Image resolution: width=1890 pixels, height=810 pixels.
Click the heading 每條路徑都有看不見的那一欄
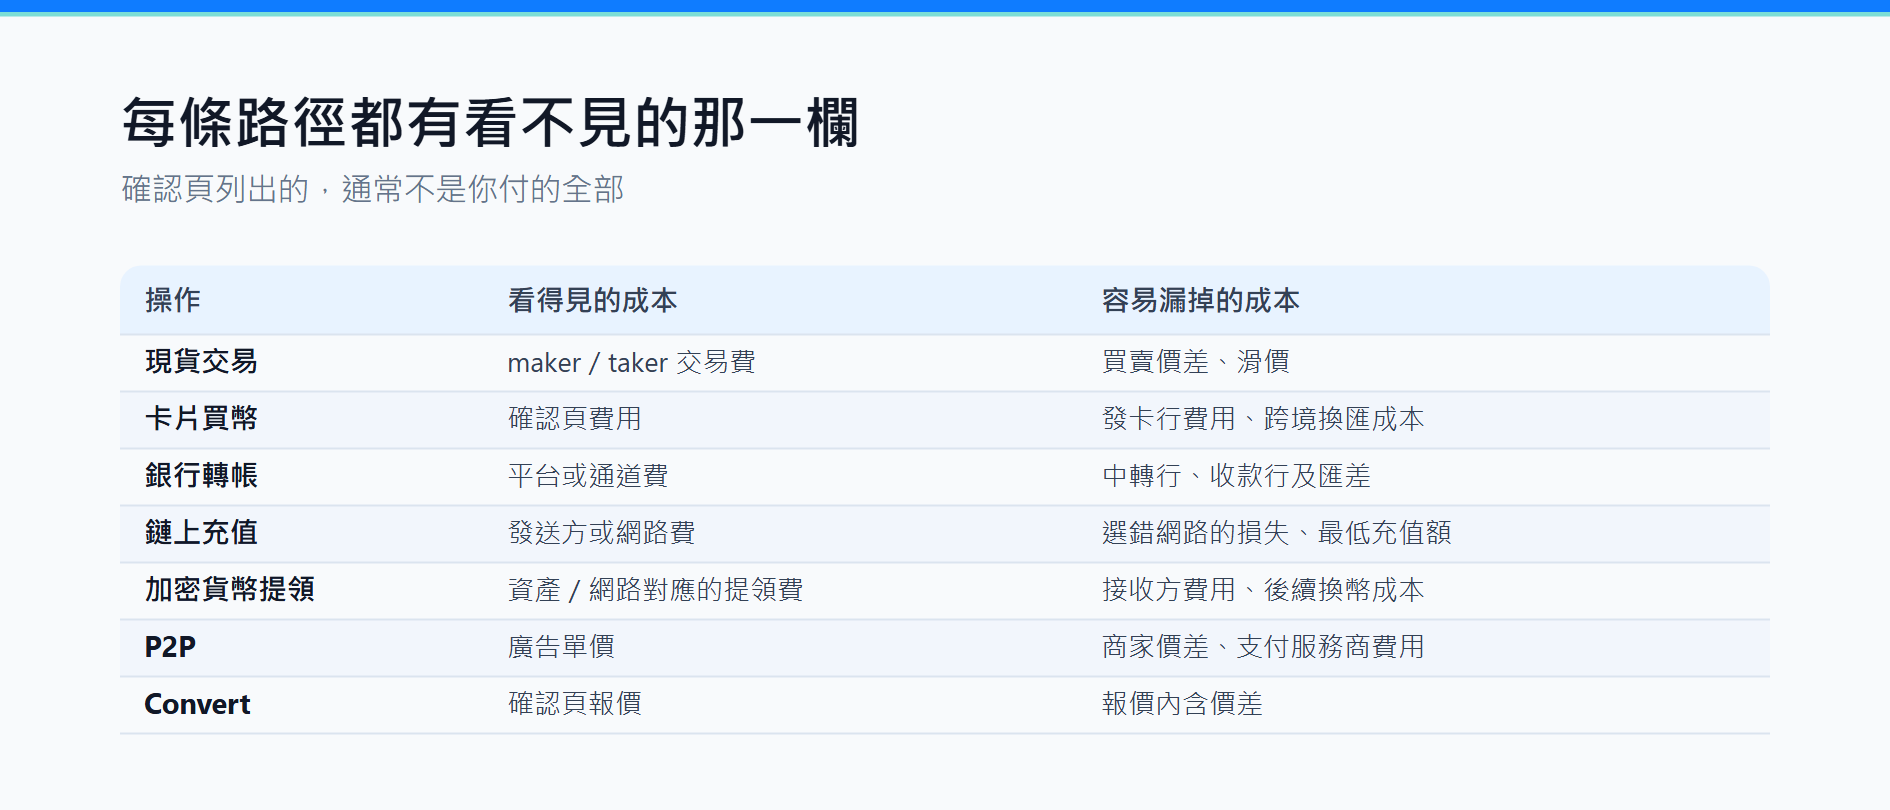pos(490,123)
